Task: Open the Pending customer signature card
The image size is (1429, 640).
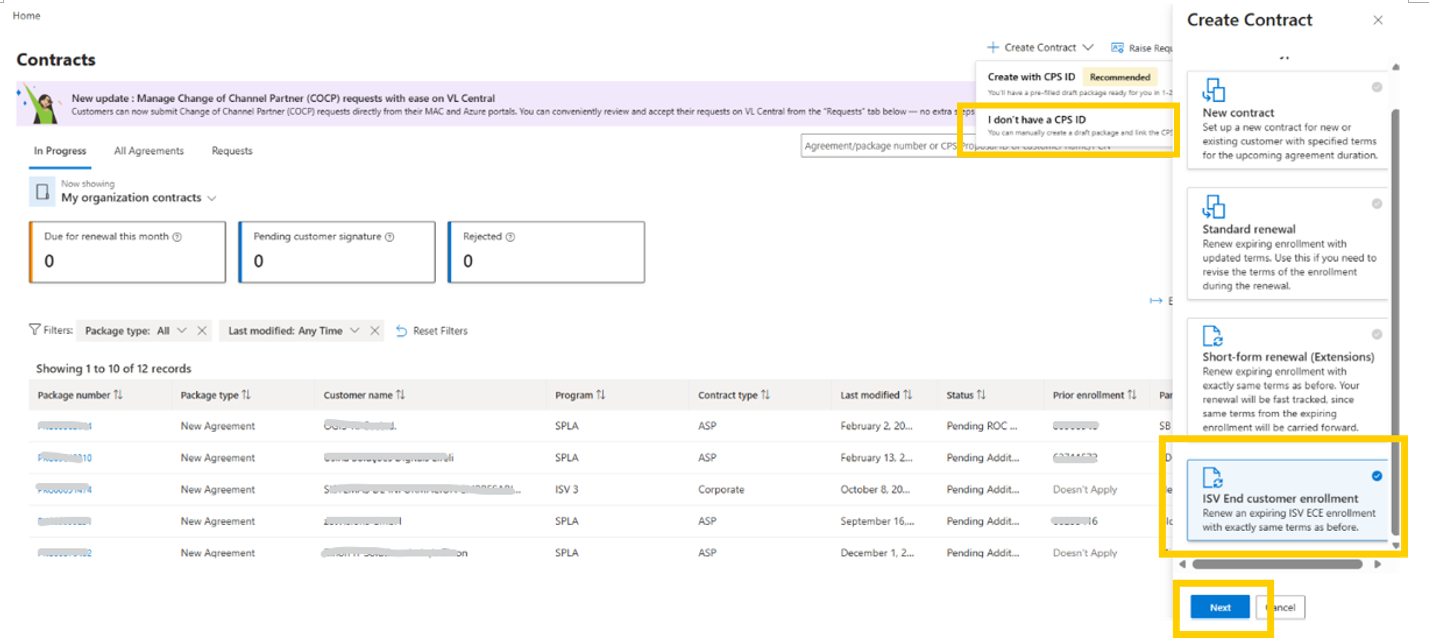Action: (337, 253)
